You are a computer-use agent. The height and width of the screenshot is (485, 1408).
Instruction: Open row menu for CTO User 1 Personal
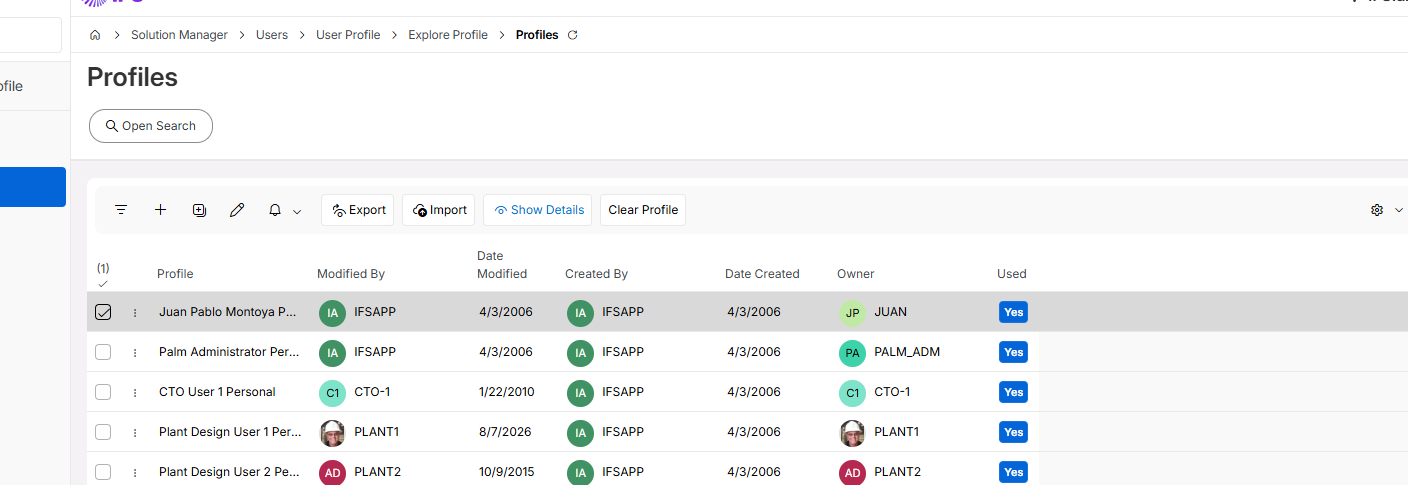tap(135, 392)
